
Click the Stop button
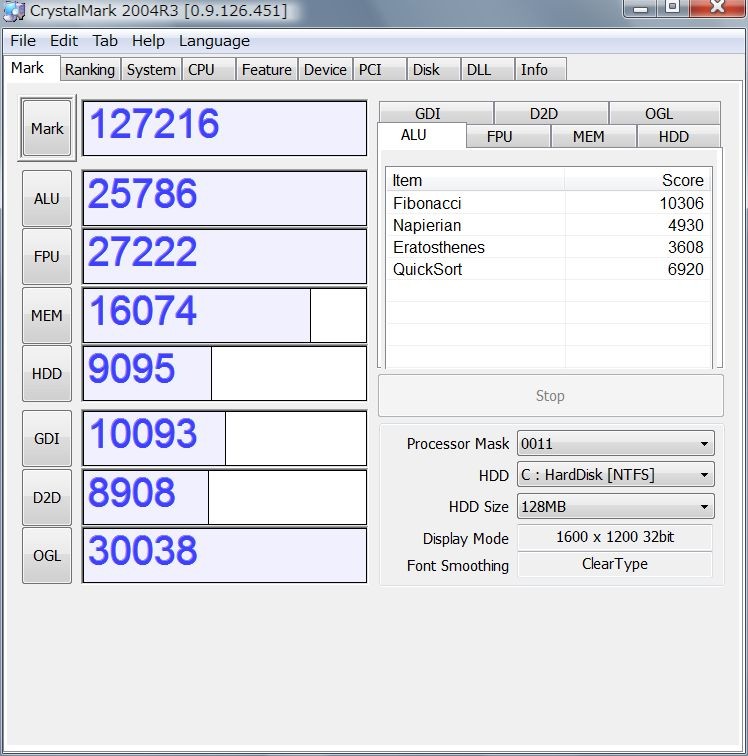(550, 396)
